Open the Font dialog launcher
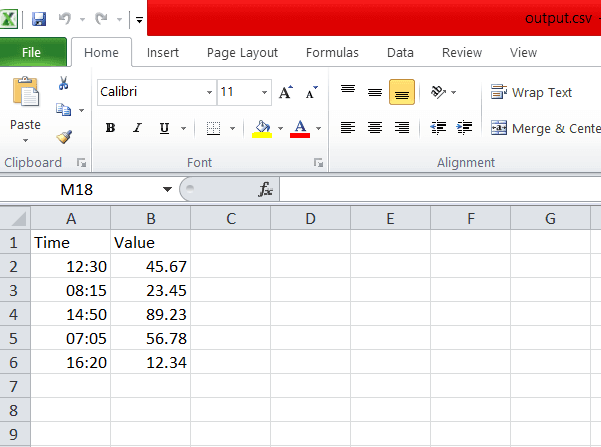The height and width of the screenshot is (447, 601). (x=318, y=163)
